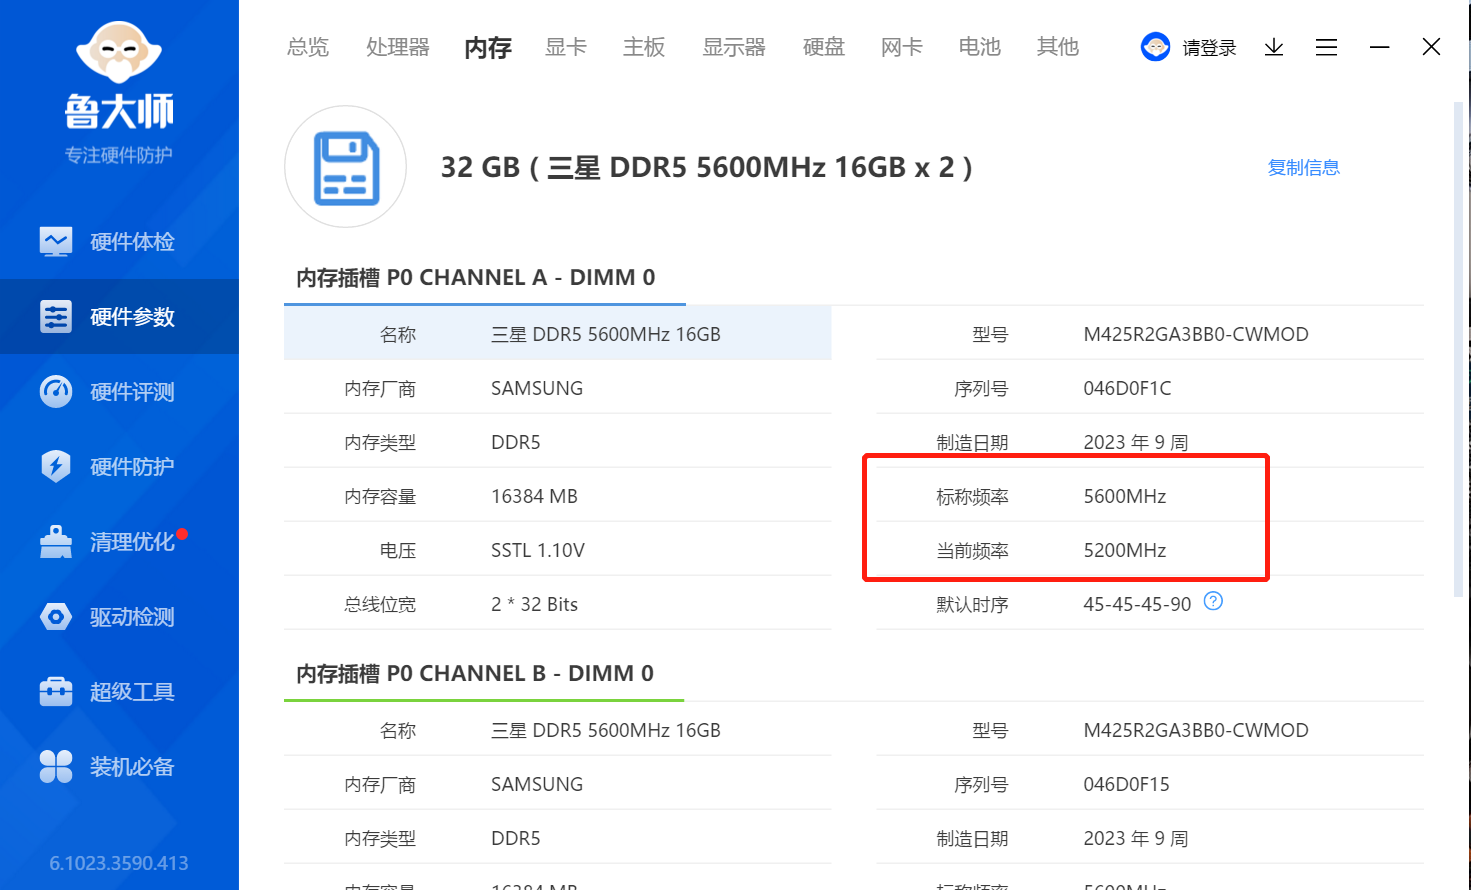Open 清理优化 cleanup section

click(119, 541)
